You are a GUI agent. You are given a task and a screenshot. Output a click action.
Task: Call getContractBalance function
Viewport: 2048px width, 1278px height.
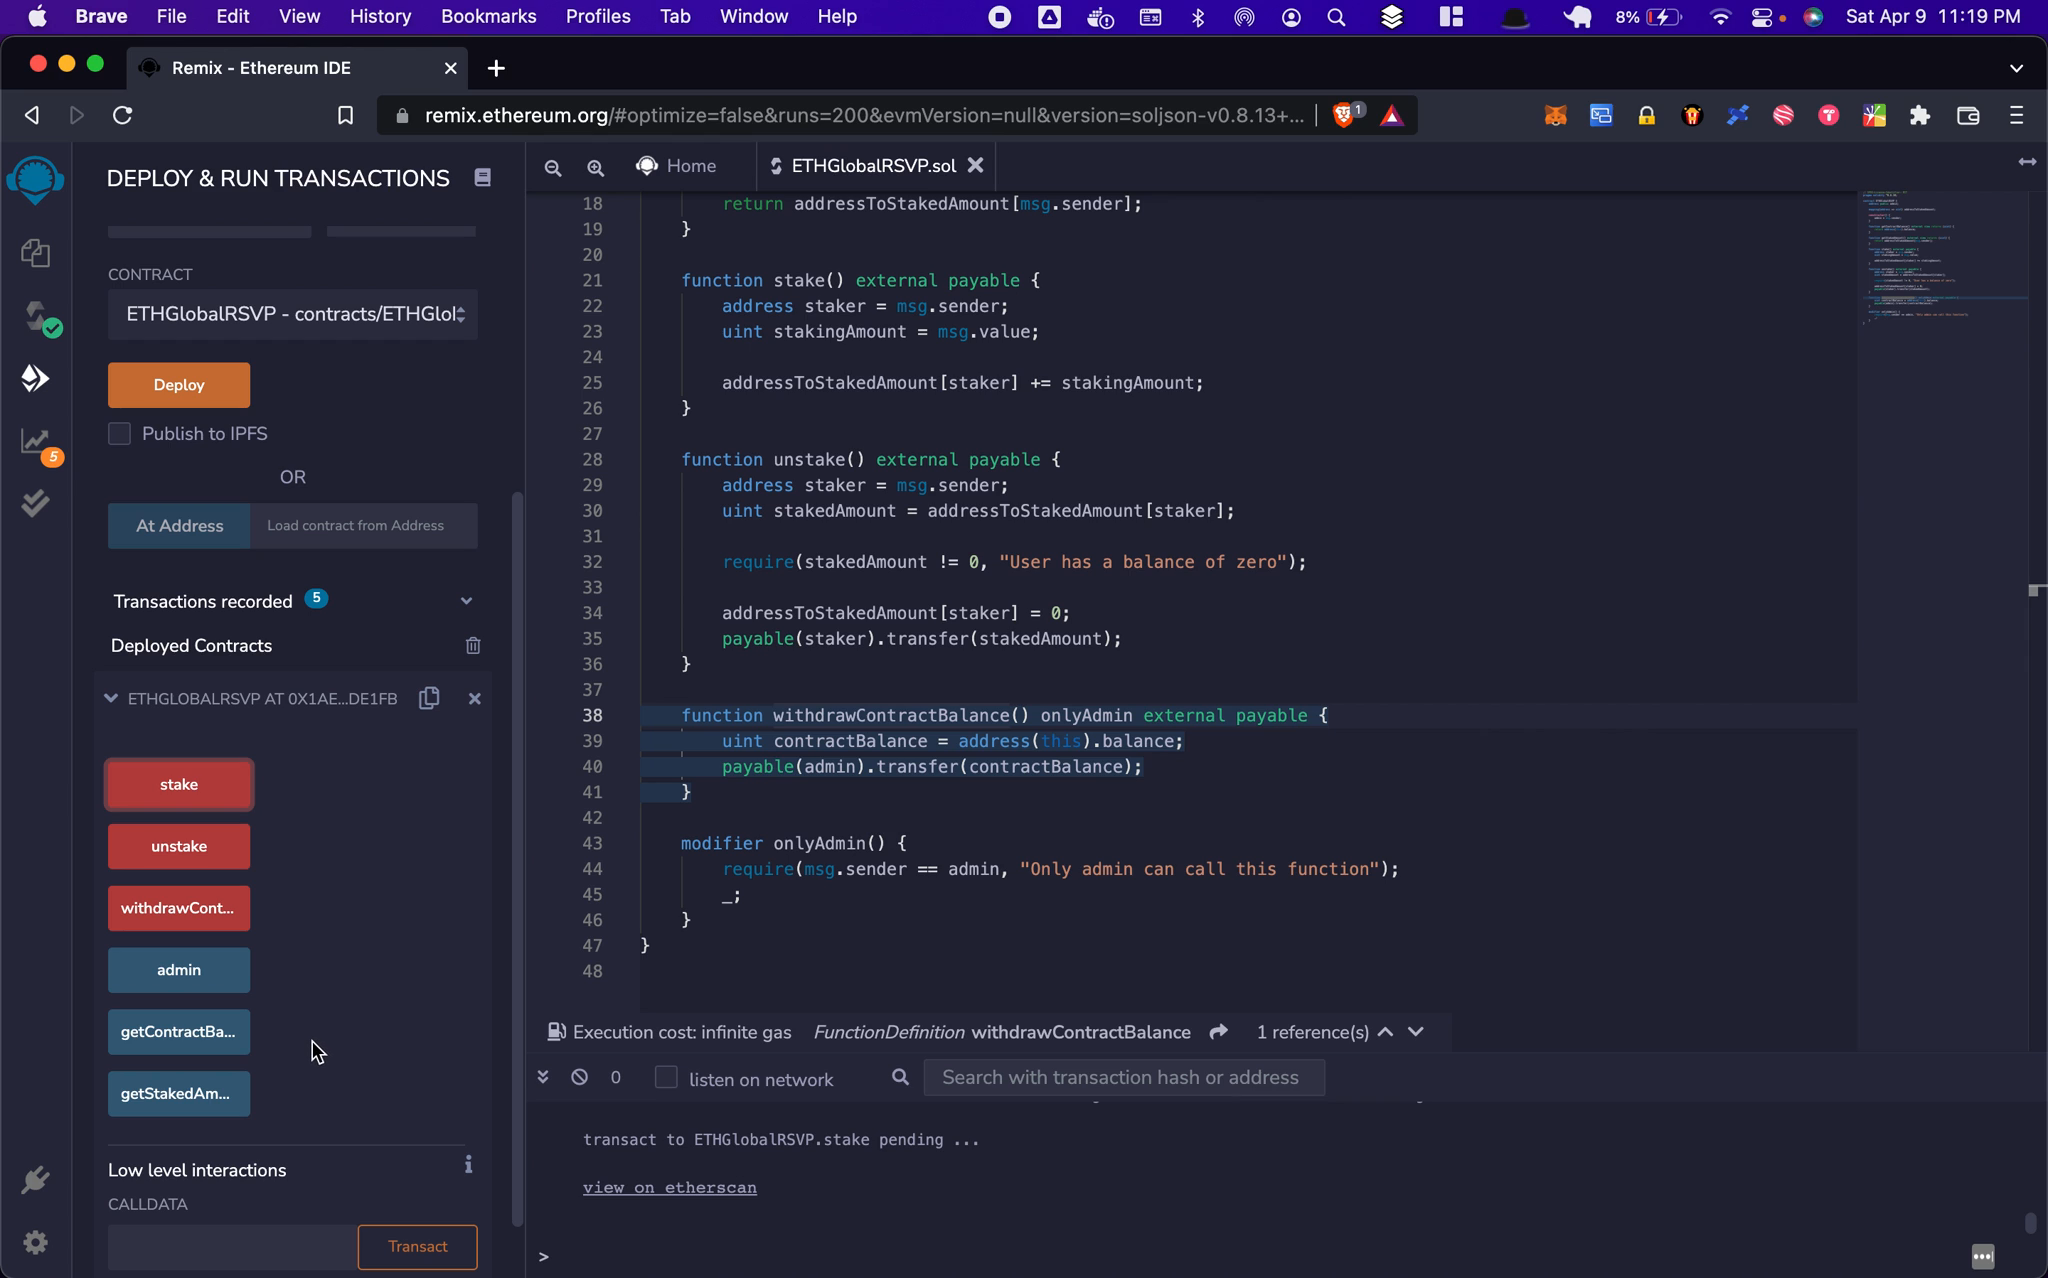[x=179, y=1032]
